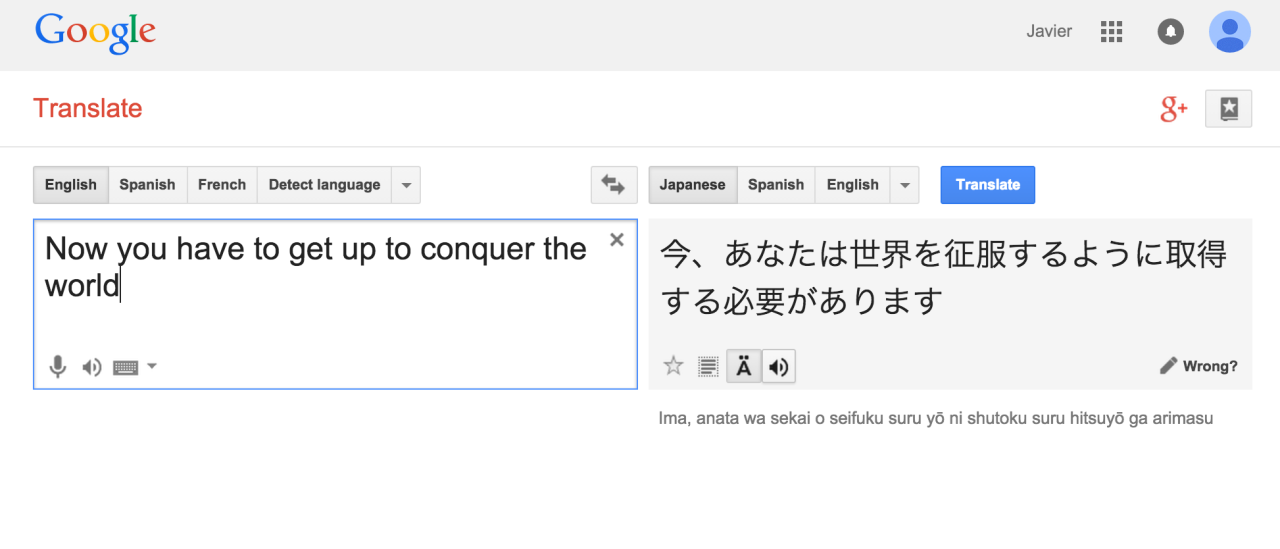Open the virtual keyboard icon
Screen dimensions: 1280x549
(125, 367)
